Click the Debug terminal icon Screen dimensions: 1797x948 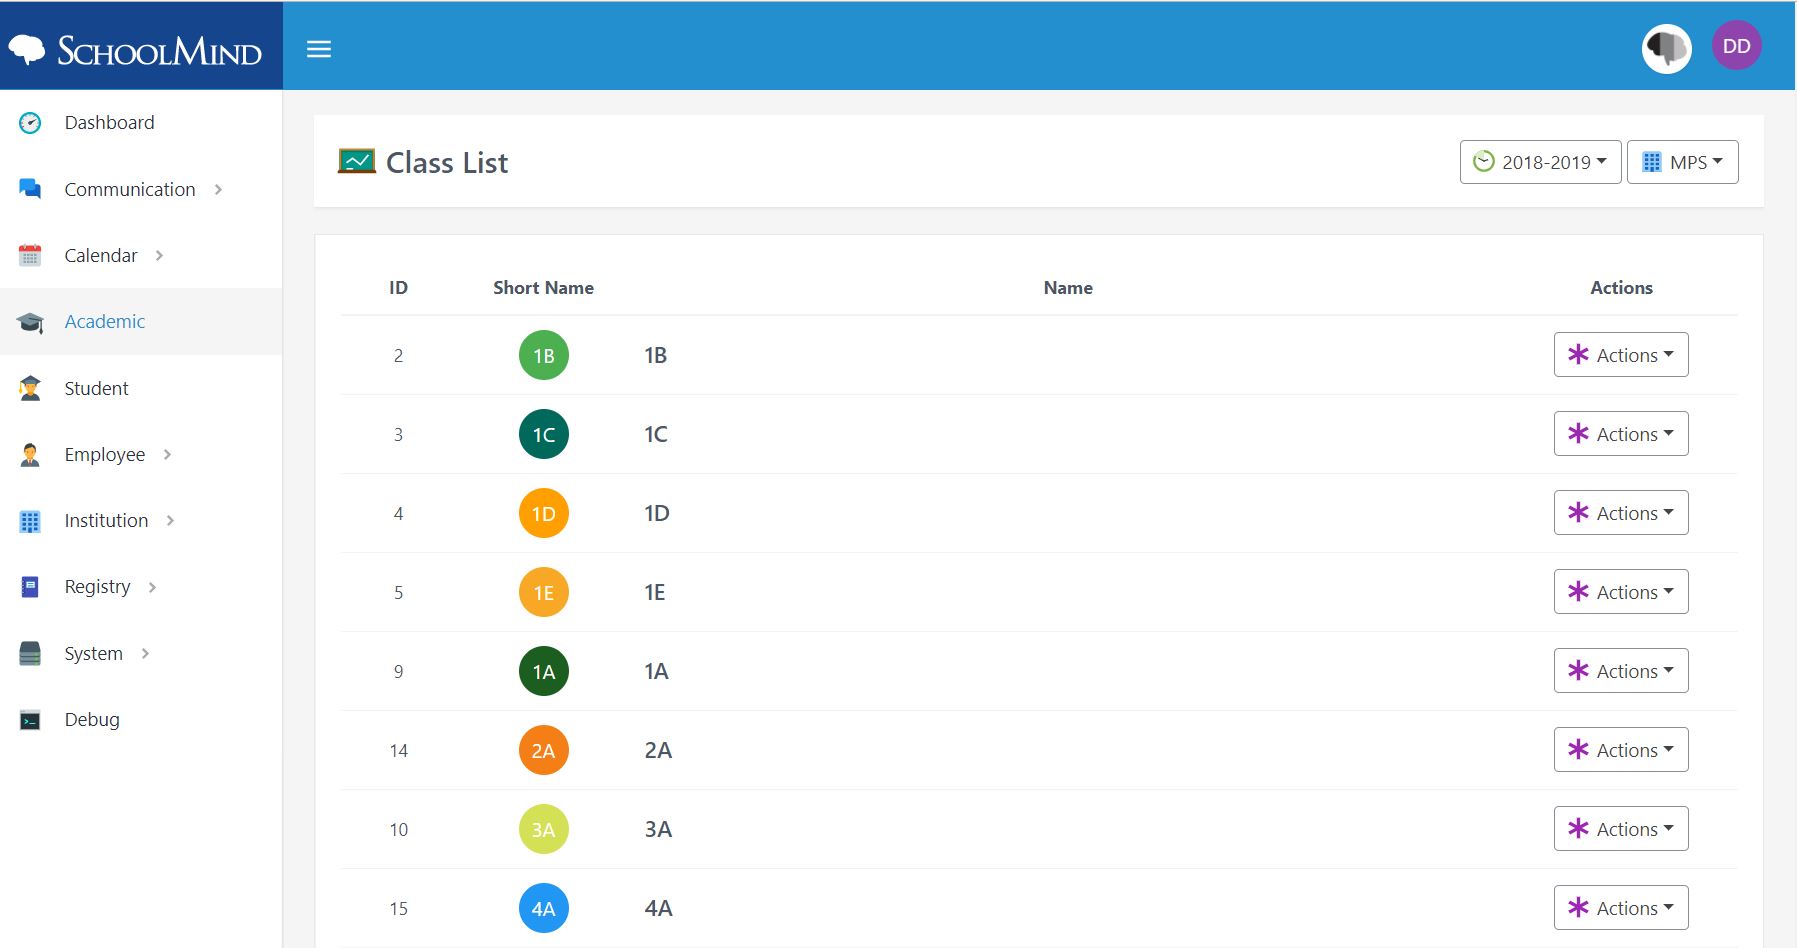(x=30, y=720)
